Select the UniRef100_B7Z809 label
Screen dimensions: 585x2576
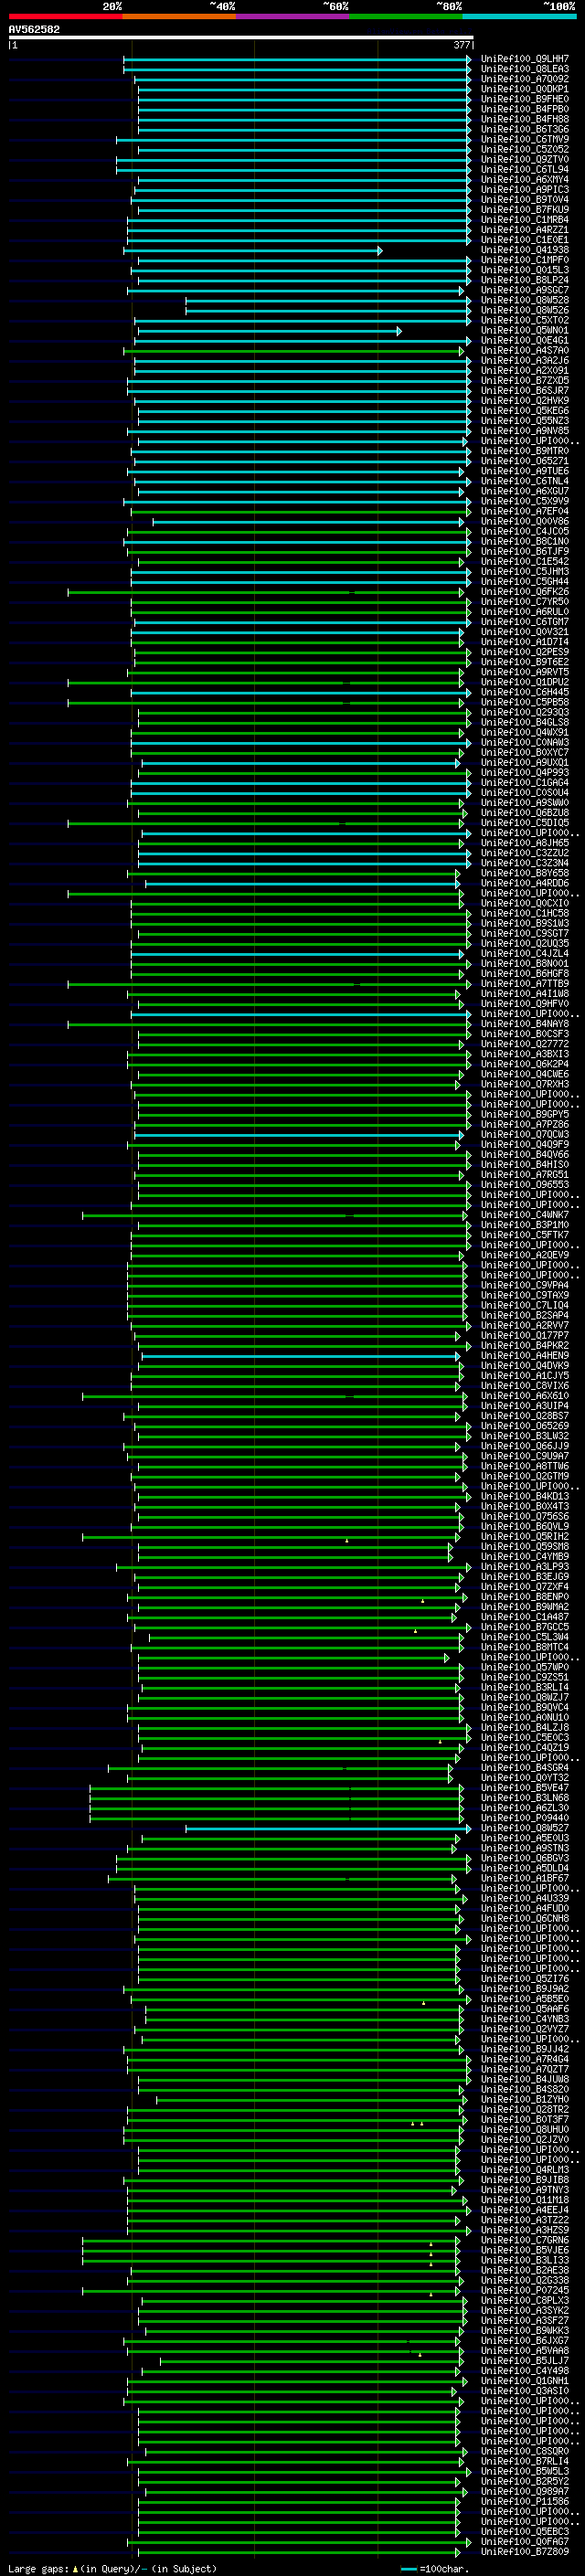pyautogui.click(x=525, y=2551)
